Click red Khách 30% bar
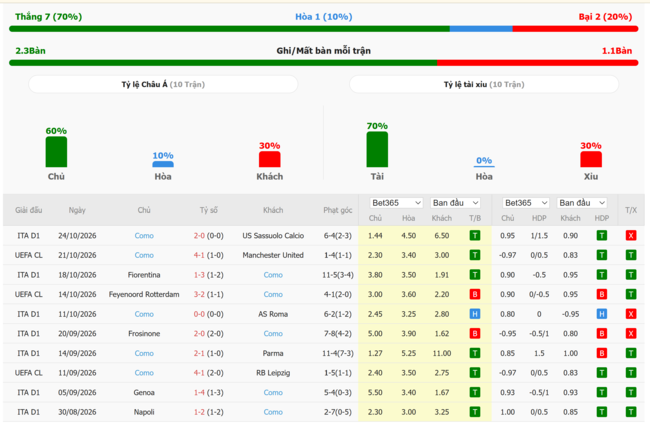Screen dimensions: 650x423 pos(269,159)
